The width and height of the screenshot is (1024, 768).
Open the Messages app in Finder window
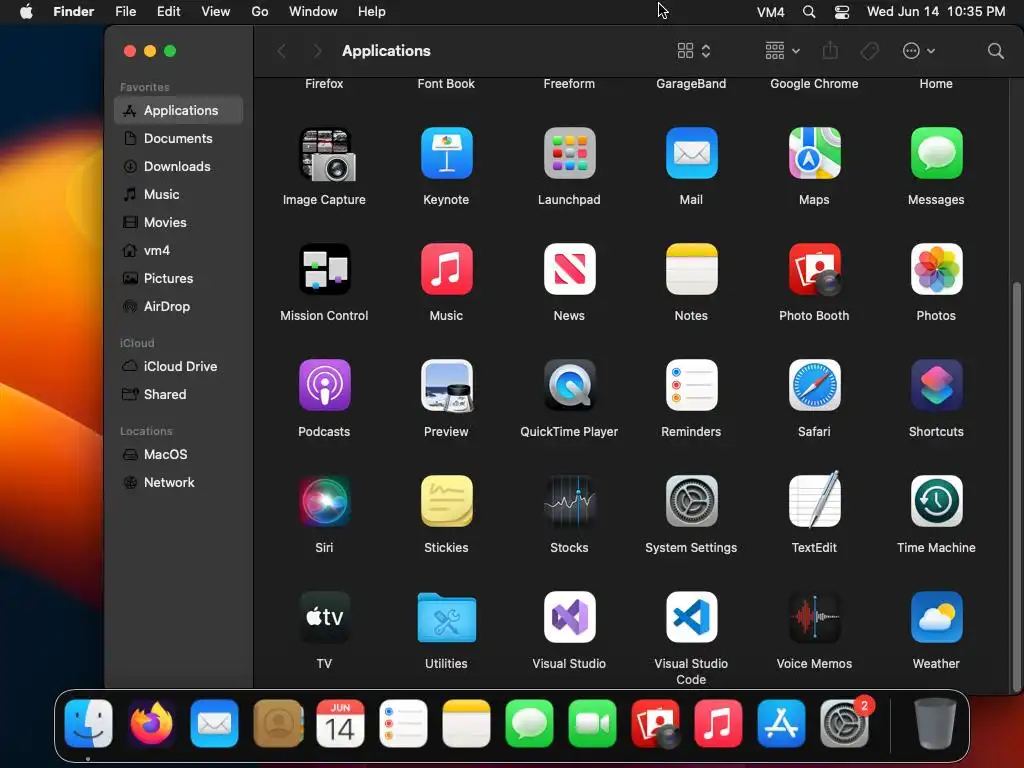coord(936,153)
